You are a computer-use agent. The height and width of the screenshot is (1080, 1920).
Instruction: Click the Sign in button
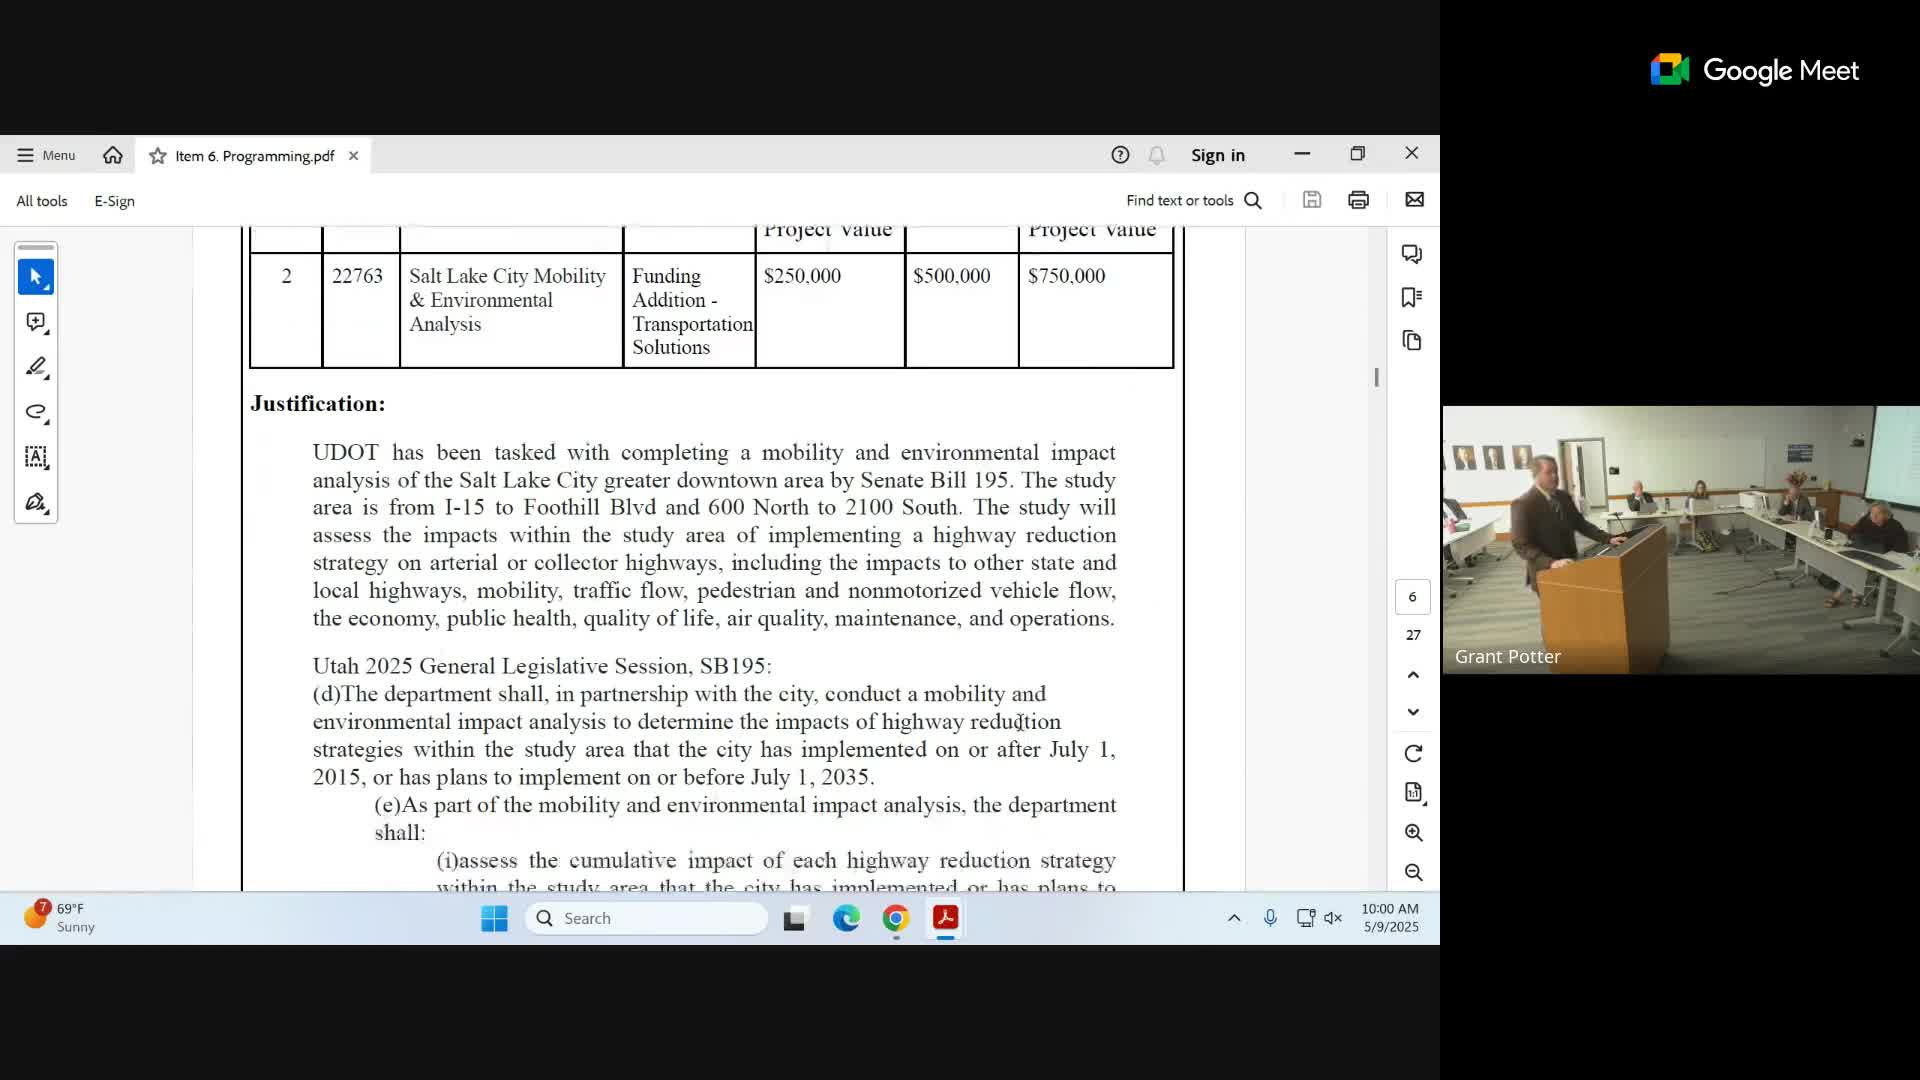pos(1217,155)
